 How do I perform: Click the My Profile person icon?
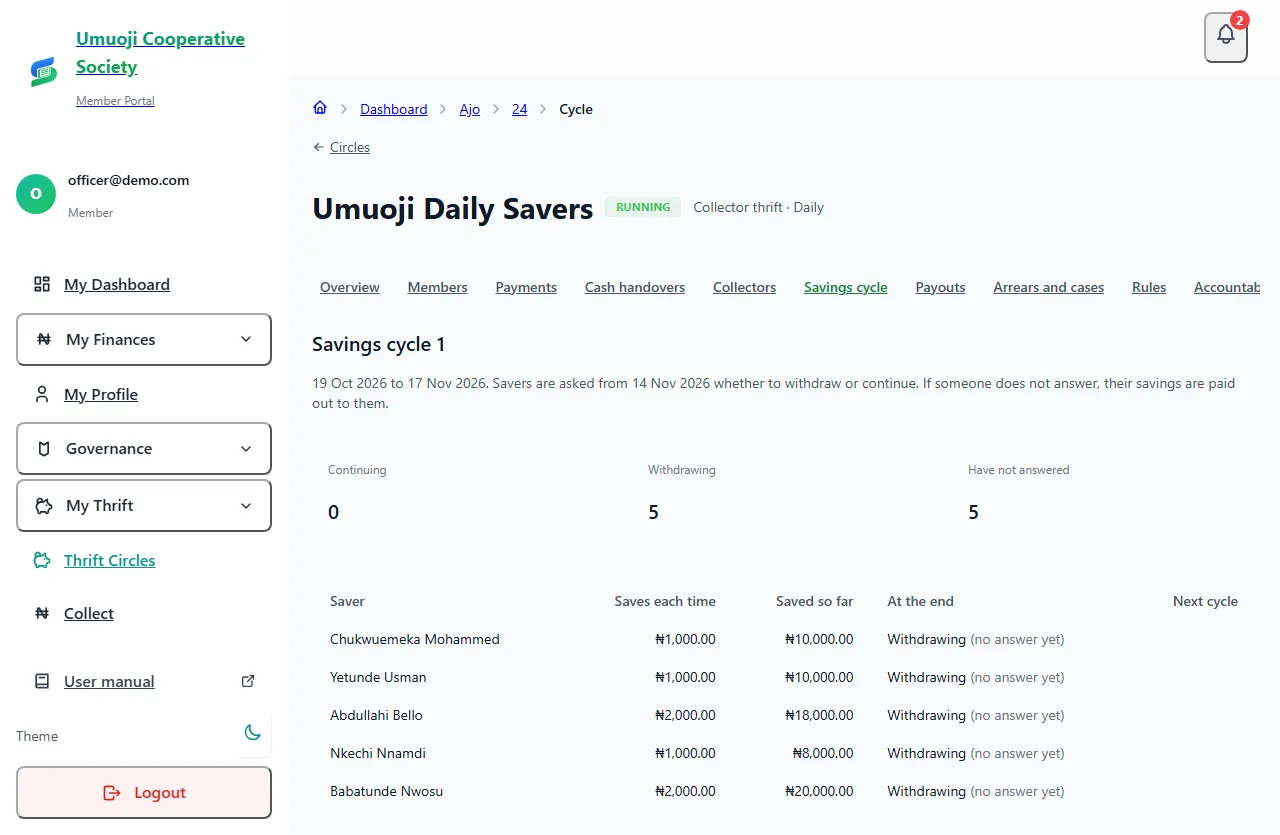42,394
